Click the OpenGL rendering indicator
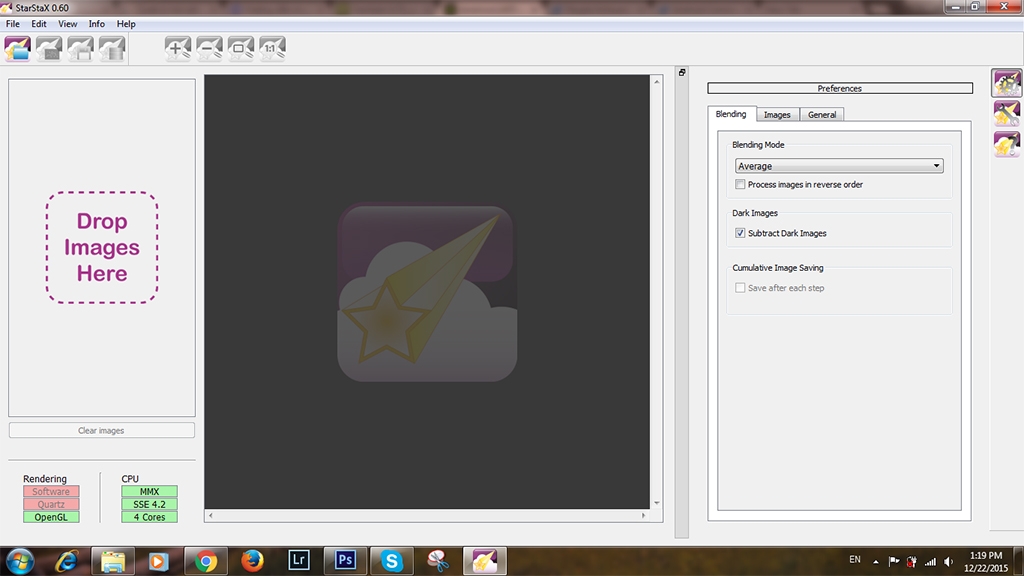 pos(51,517)
